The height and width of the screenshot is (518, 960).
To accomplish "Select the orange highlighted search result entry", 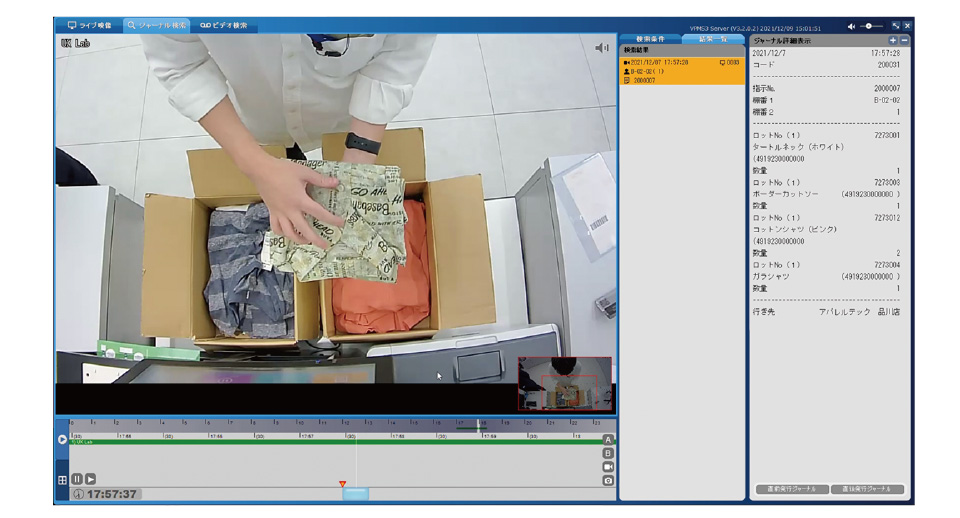I will click(681, 69).
